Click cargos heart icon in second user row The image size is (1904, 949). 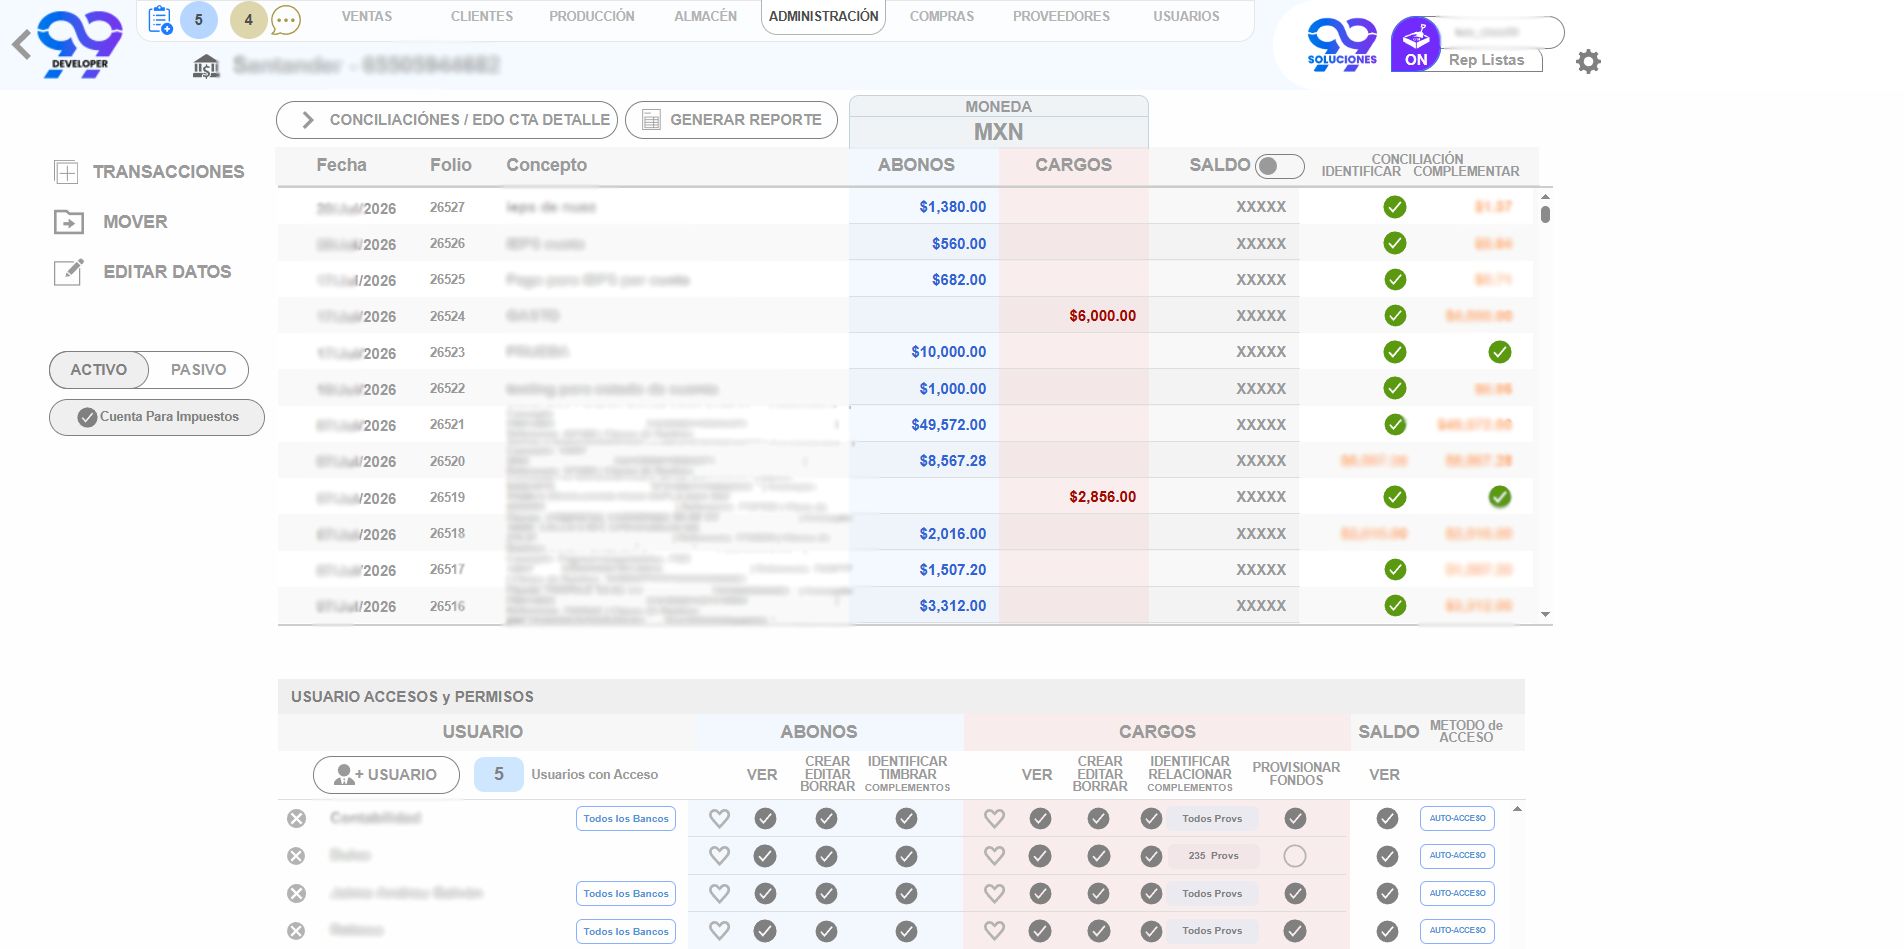(x=994, y=856)
